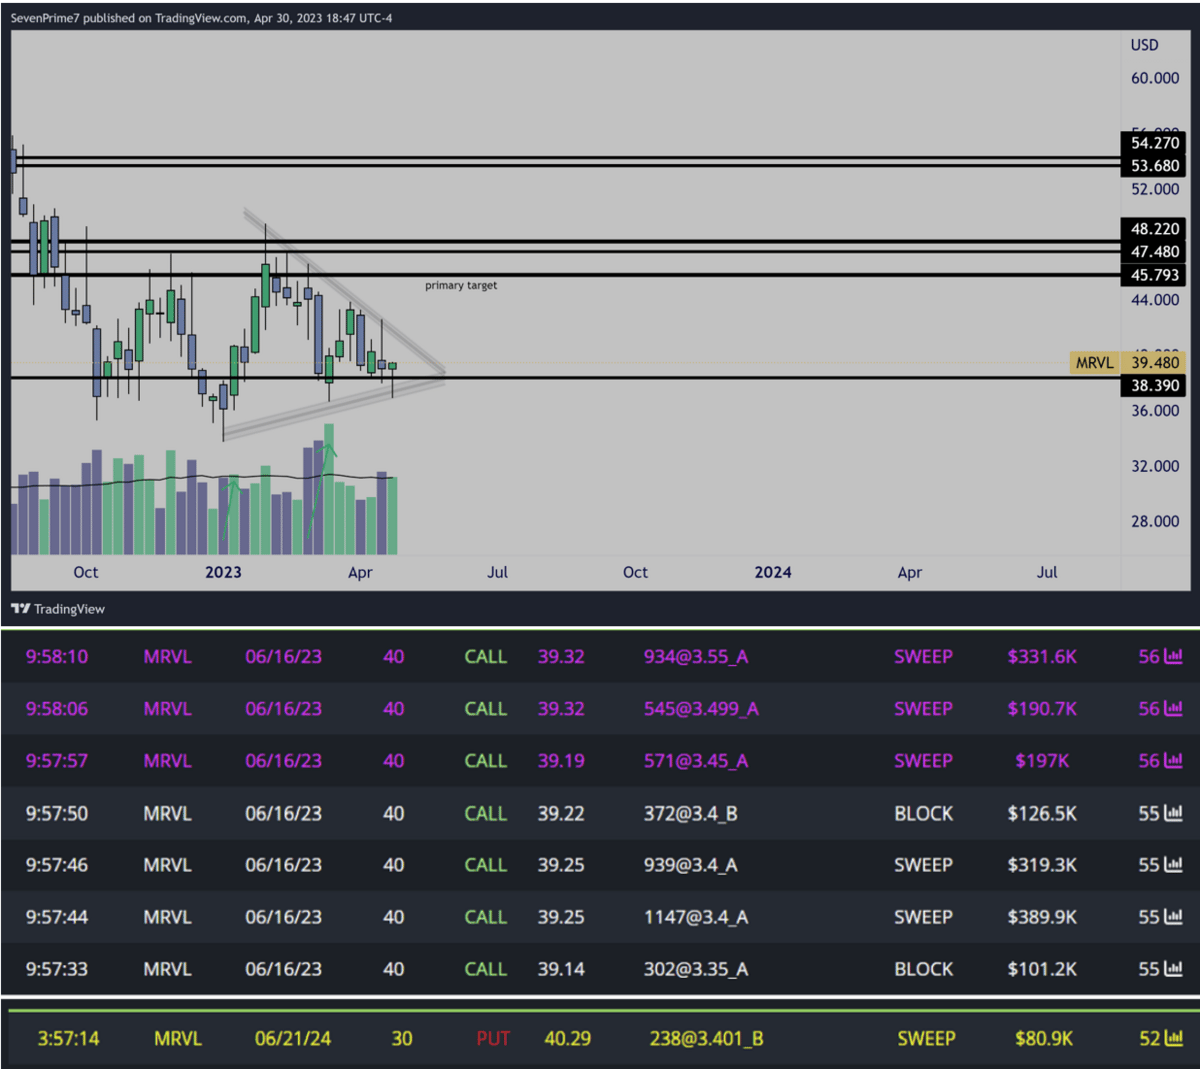Click the 2023 label on time axis
Screen dimensions: 1200x1069
pyautogui.click(x=223, y=572)
